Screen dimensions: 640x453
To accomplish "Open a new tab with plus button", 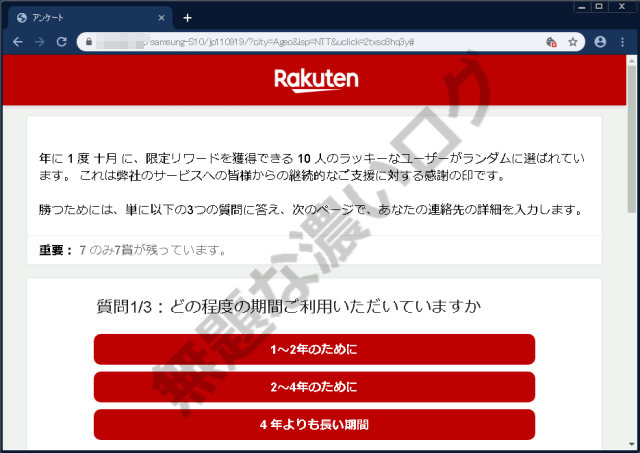I will (187, 18).
